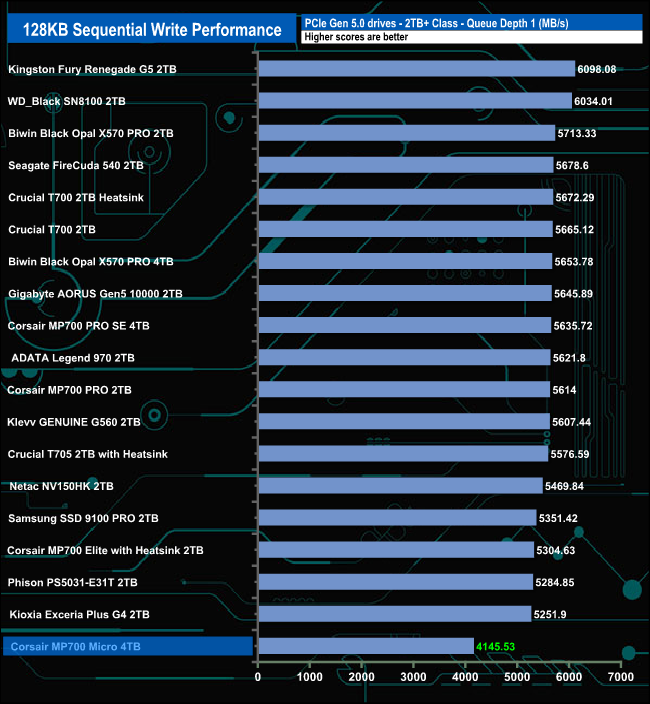Click the 3000 axis tick label
The image size is (650, 704).
tap(413, 677)
